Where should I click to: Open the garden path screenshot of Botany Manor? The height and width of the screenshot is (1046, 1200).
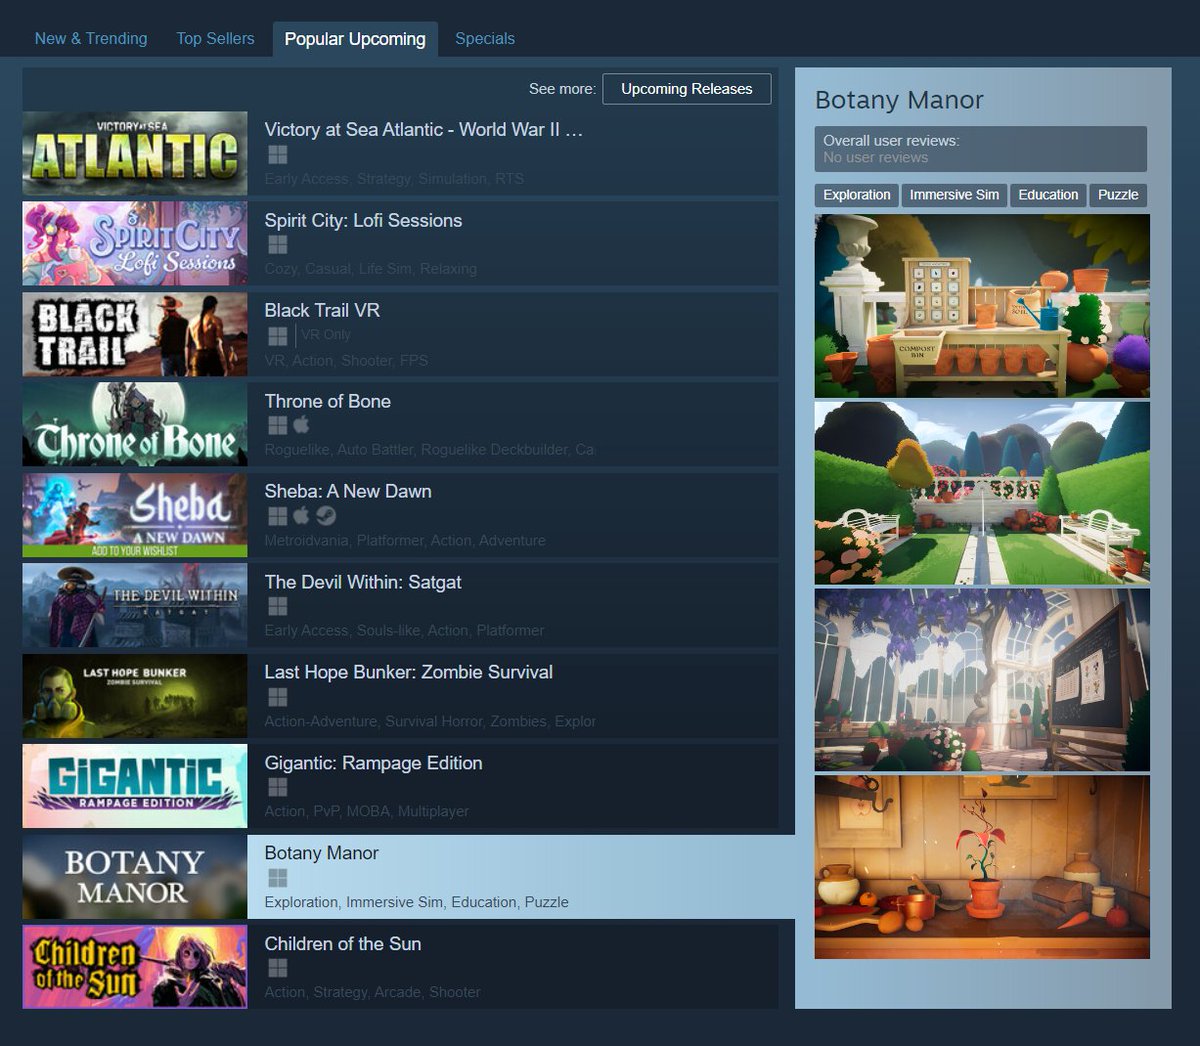982,493
